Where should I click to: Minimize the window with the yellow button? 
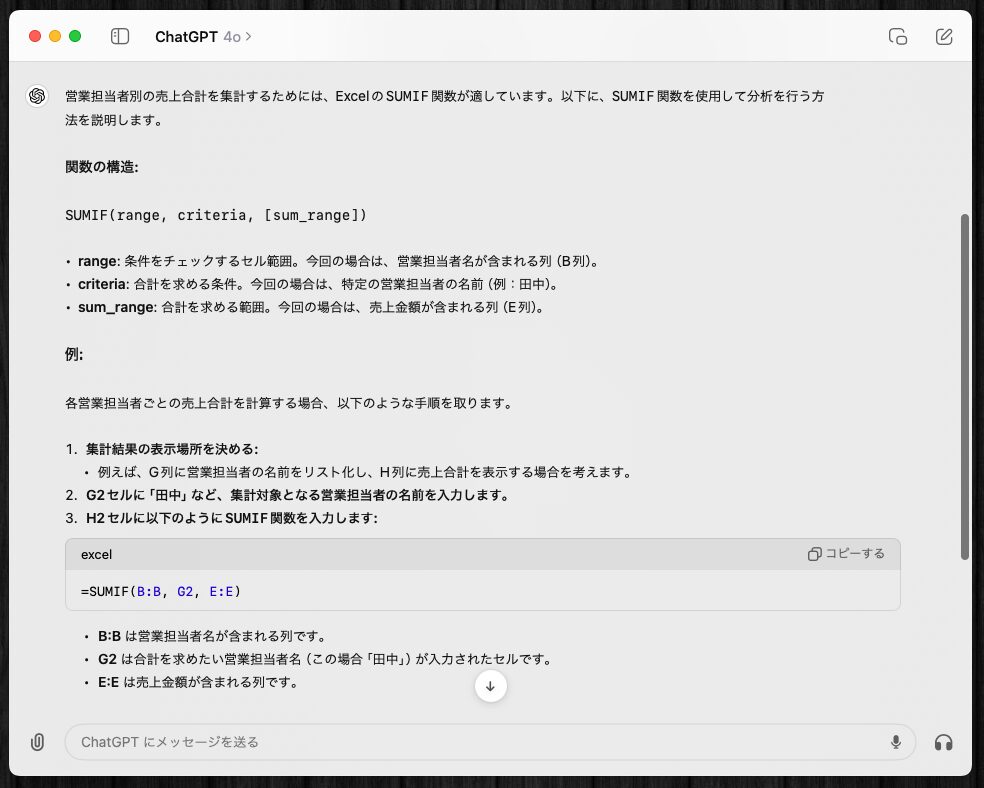tap(55, 37)
